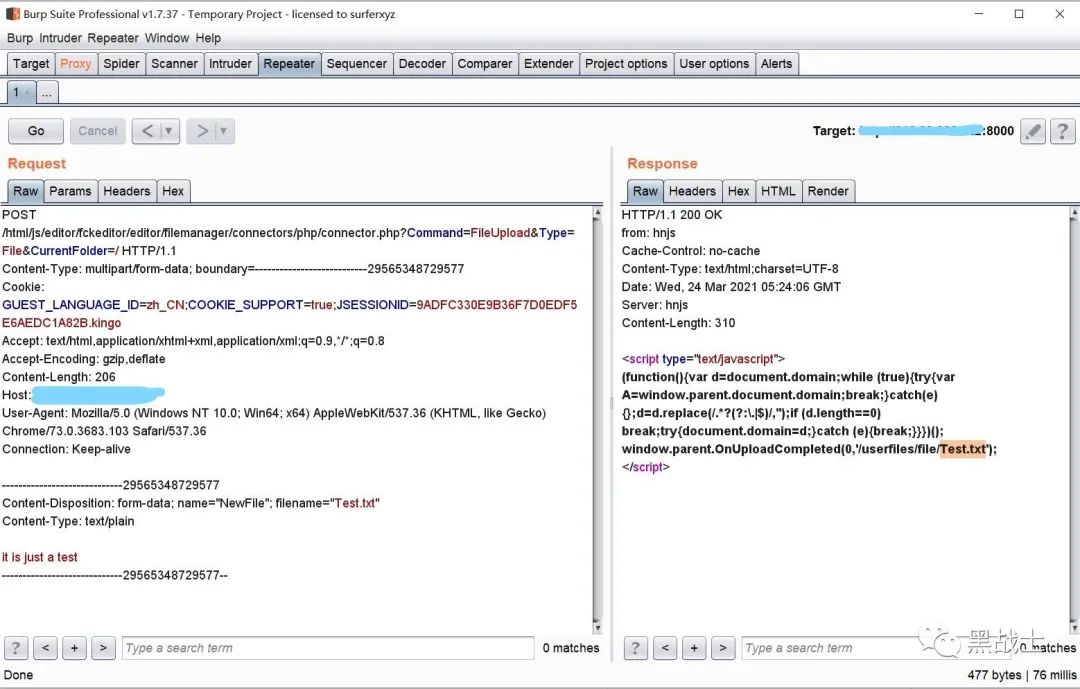The image size is (1080, 689).
Task: Open Repeater help question mark icon
Action: point(1062,131)
